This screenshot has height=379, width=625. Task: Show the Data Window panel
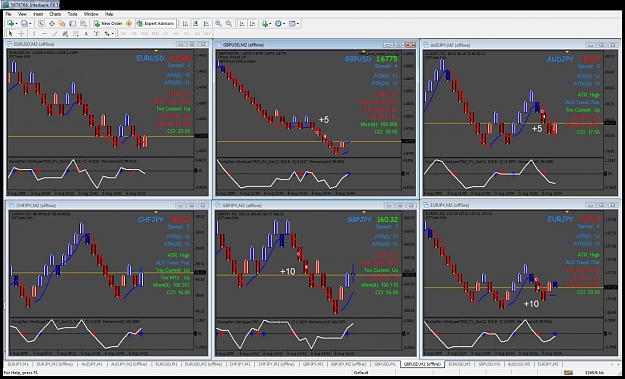pyautogui.click(x=52, y=24)
